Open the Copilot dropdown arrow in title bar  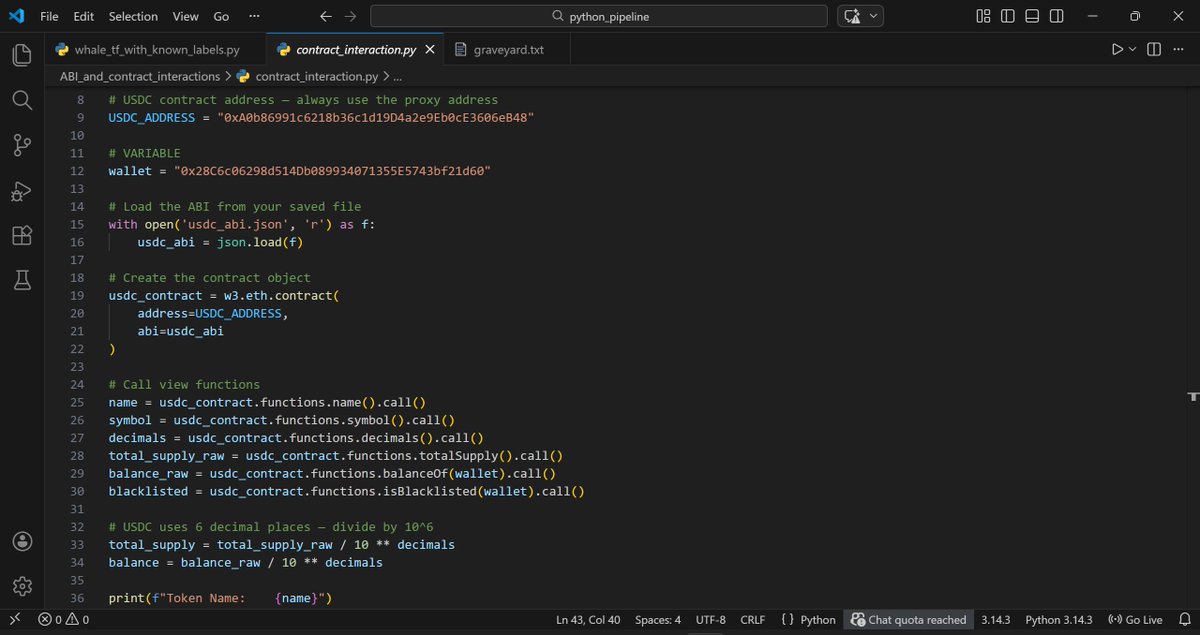click(x=875, y=16)
